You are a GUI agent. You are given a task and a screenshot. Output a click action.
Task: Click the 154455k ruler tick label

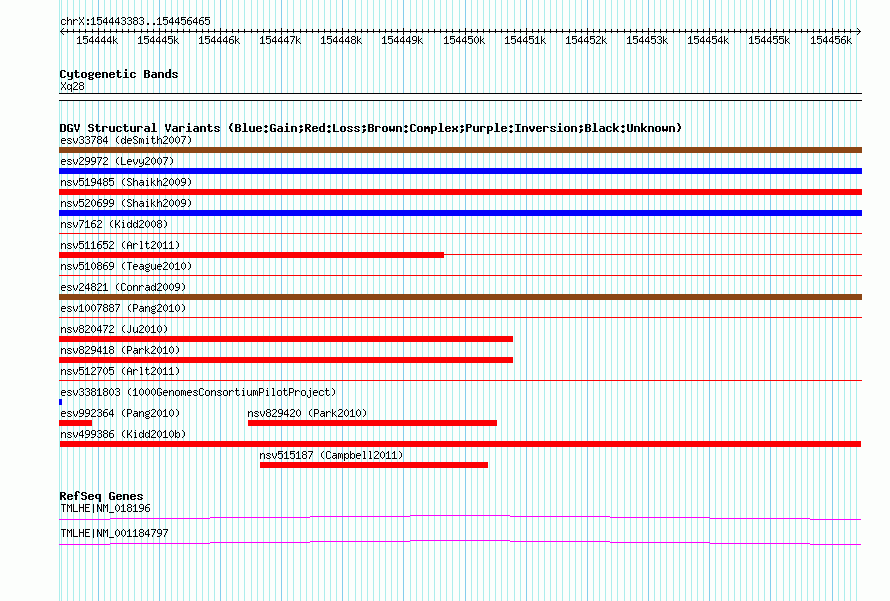click(x=769, y=40)
